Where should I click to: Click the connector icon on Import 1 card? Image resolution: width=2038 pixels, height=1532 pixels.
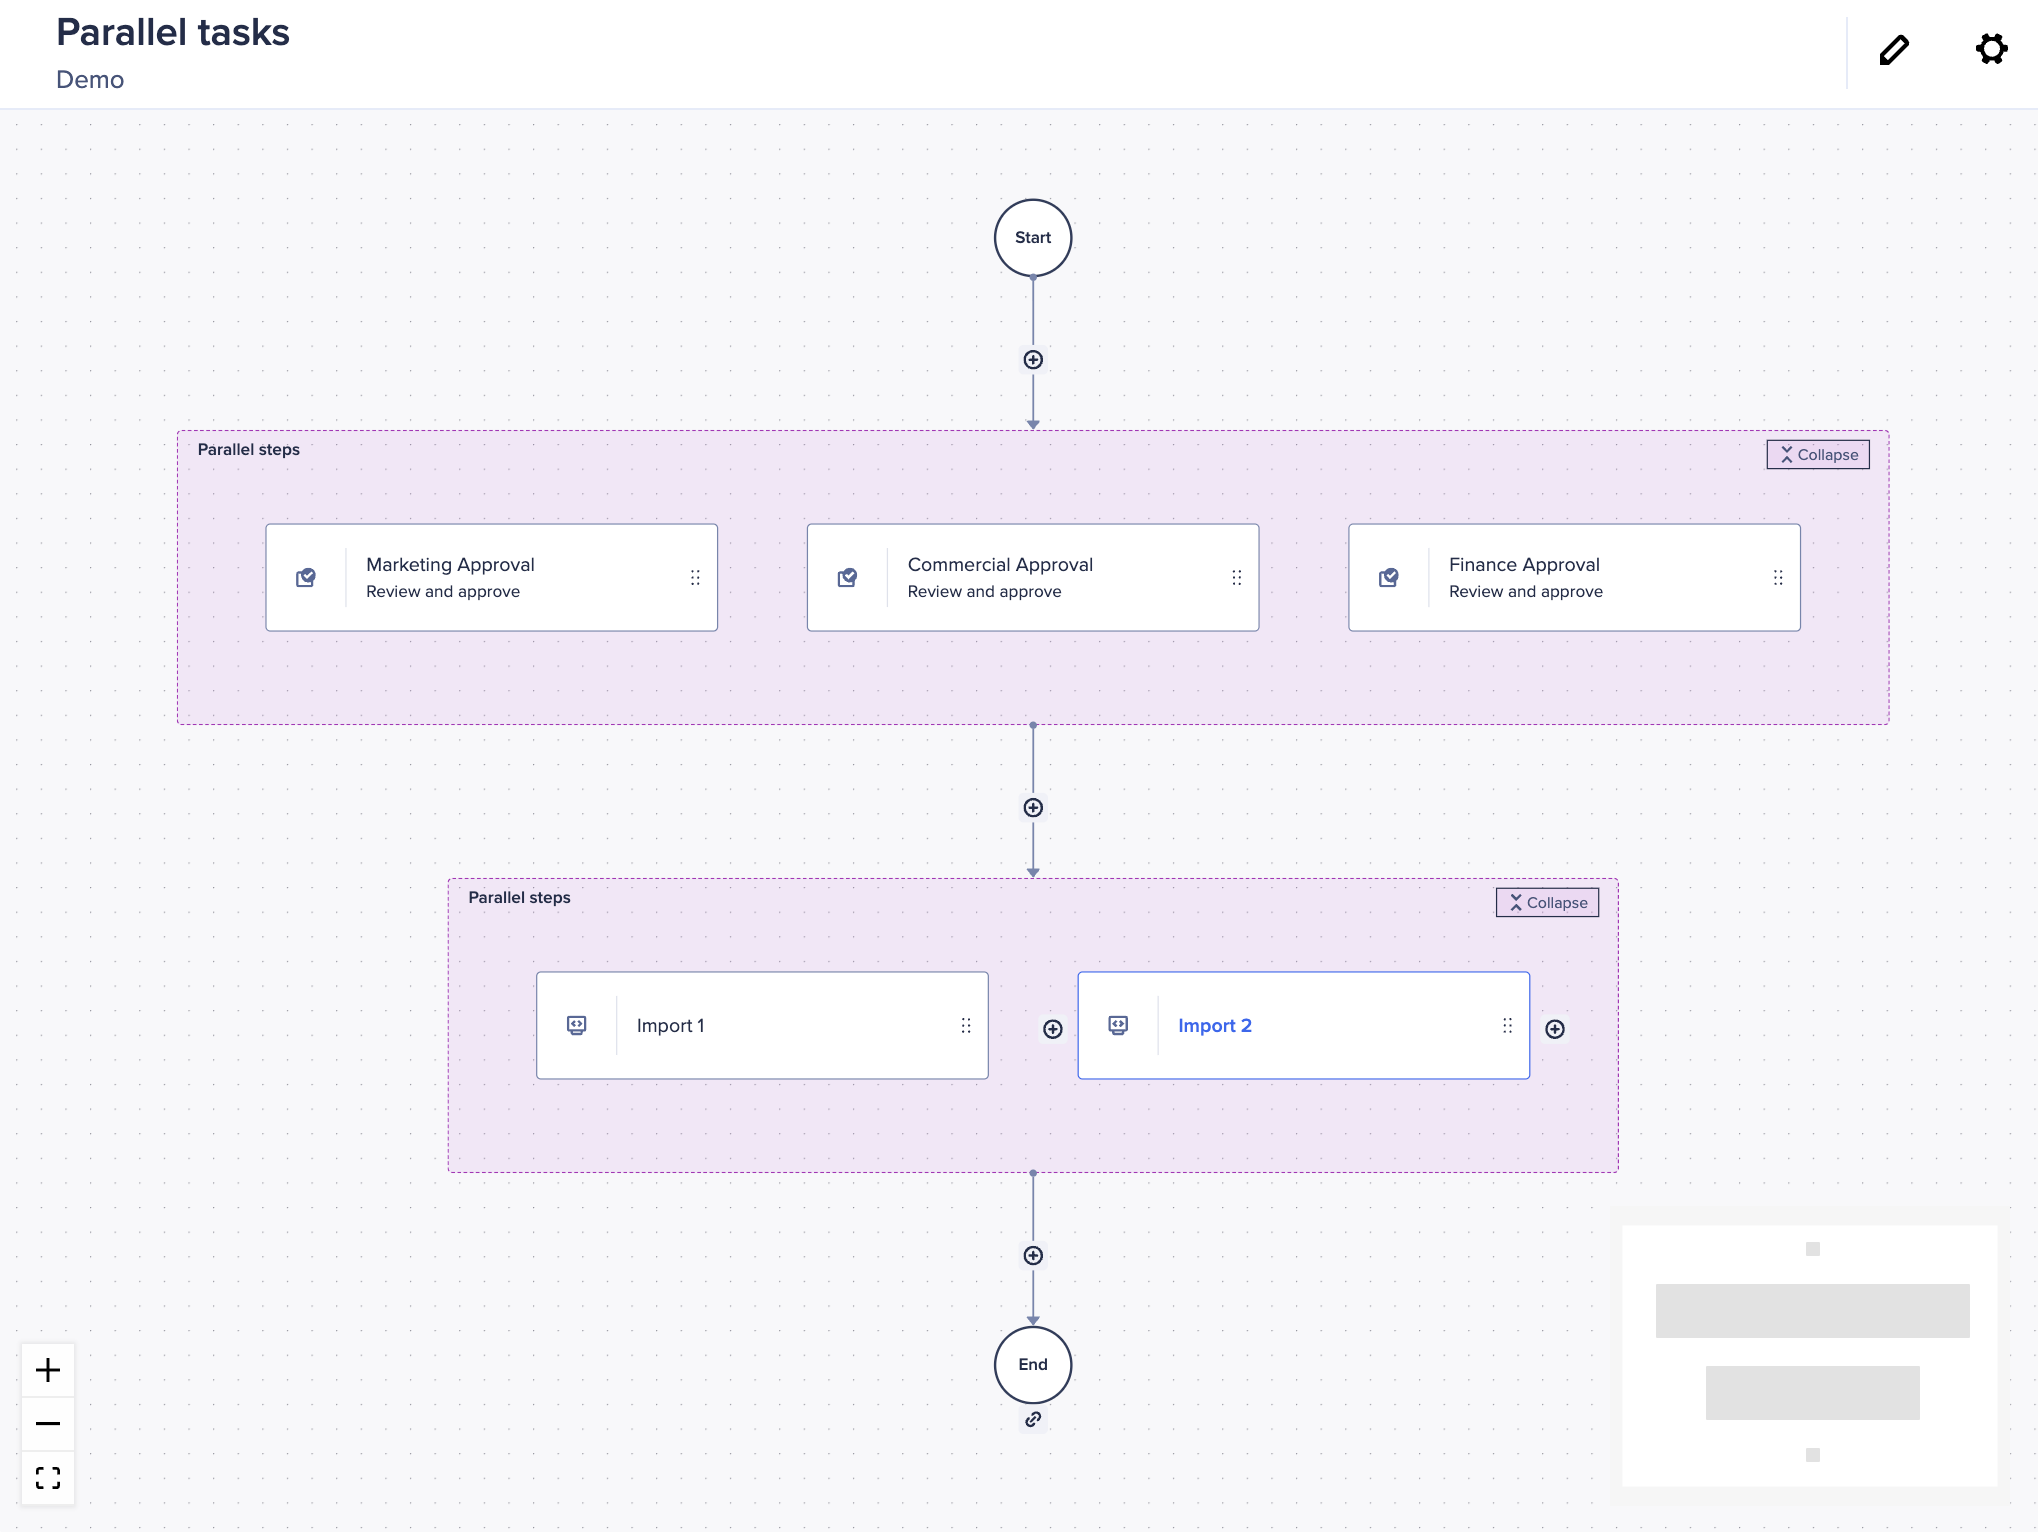(x=577, y=1025)
